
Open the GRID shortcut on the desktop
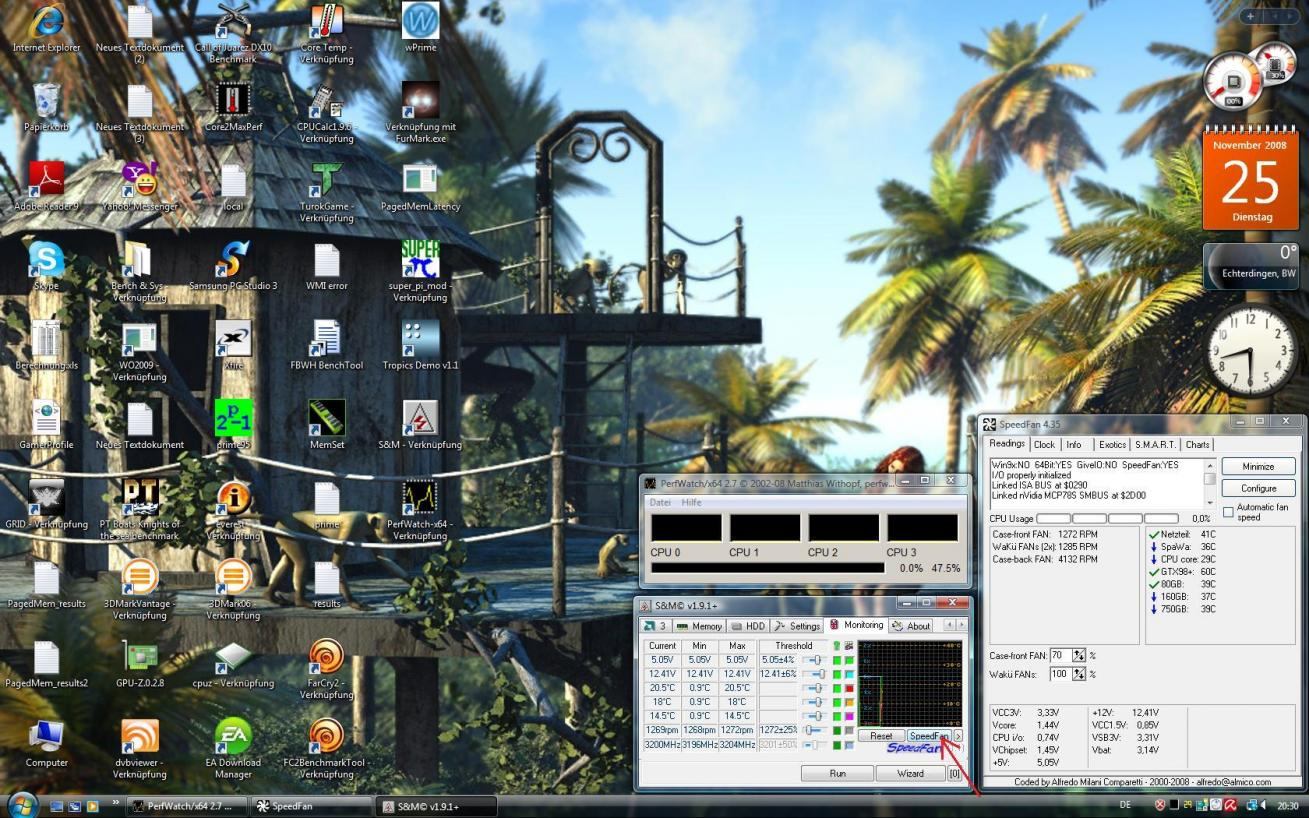point(46,503)
